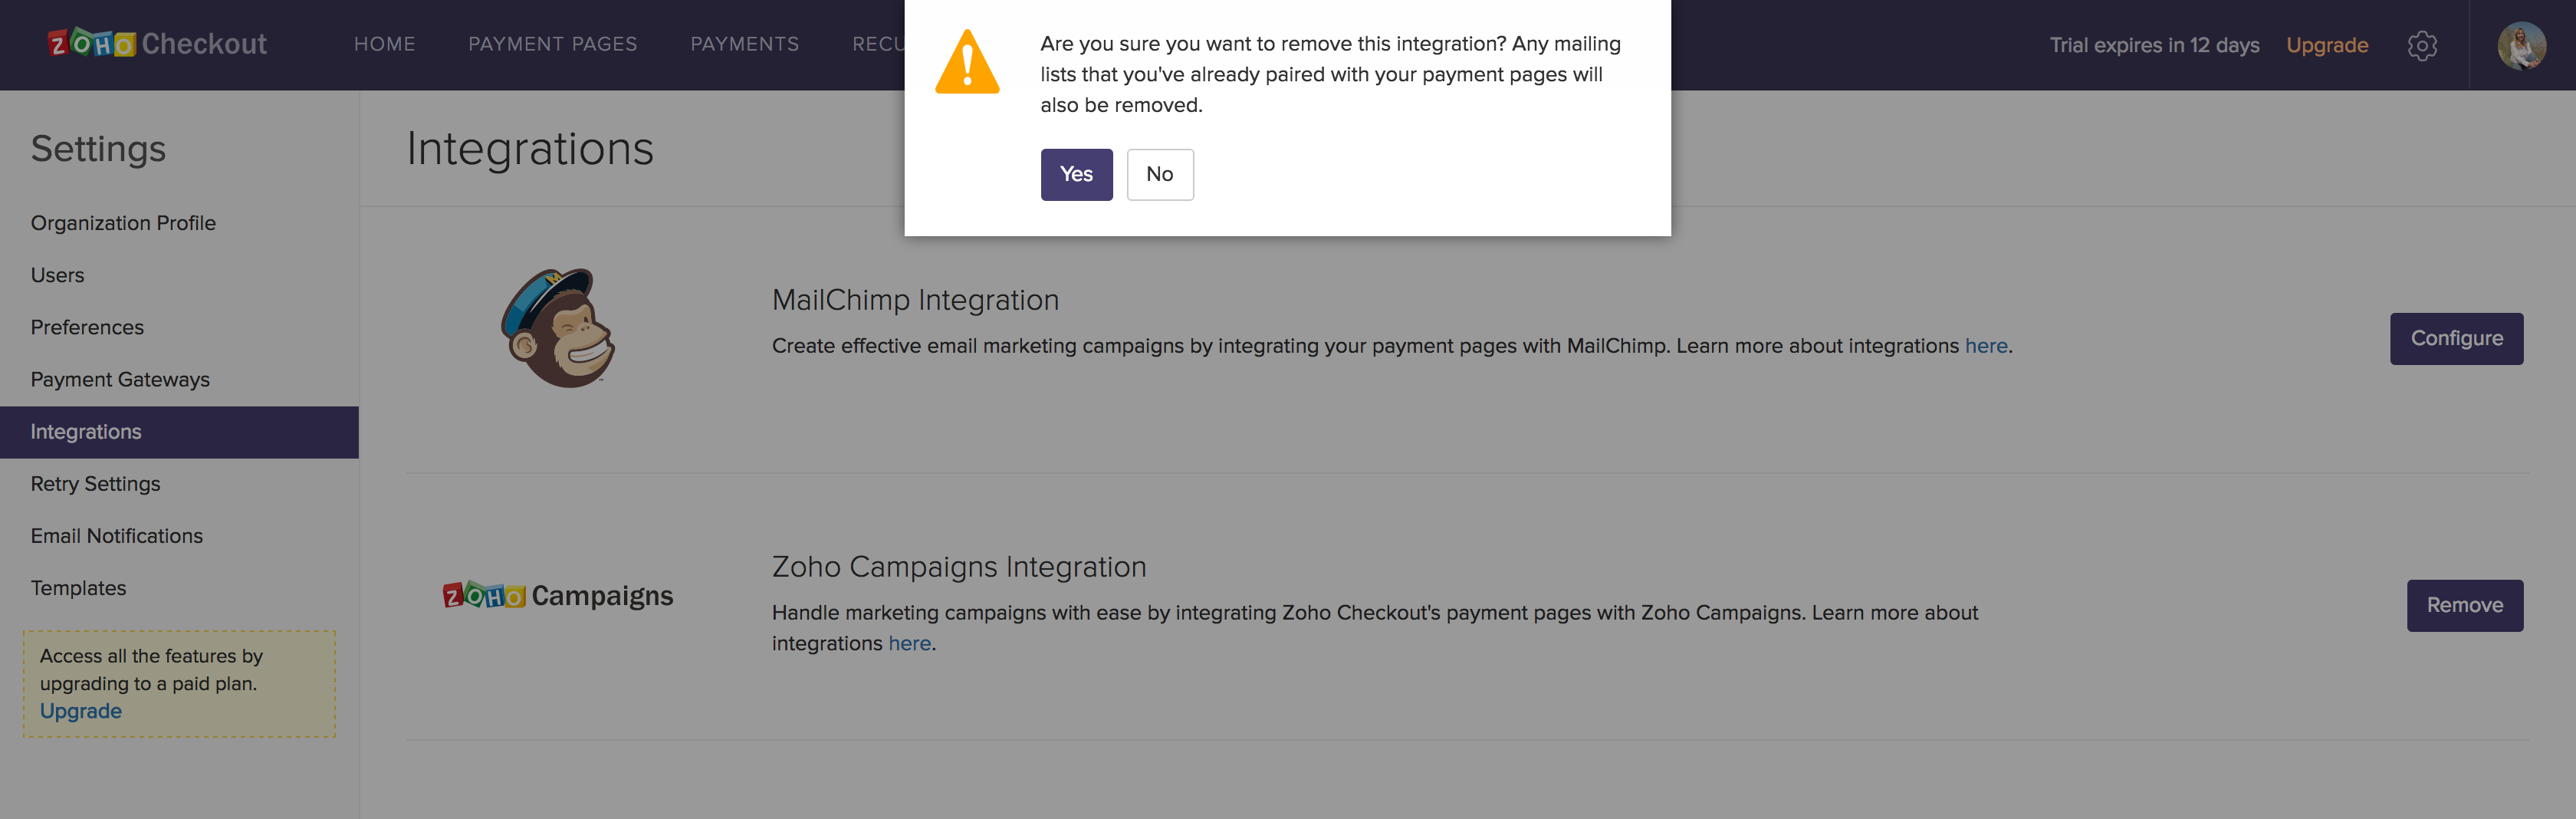
Task: Click the Configure button for MailChimp
Action: click(2457, 338)
